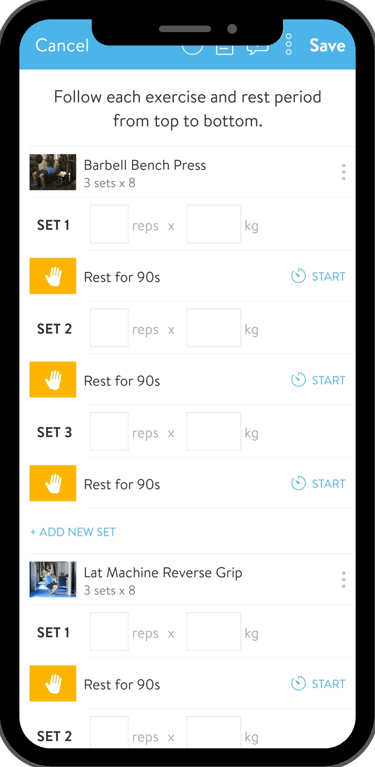The image size is (375, 767).
Task: Start rest timer after Bench Press Set 1
Action: (318, 276)
